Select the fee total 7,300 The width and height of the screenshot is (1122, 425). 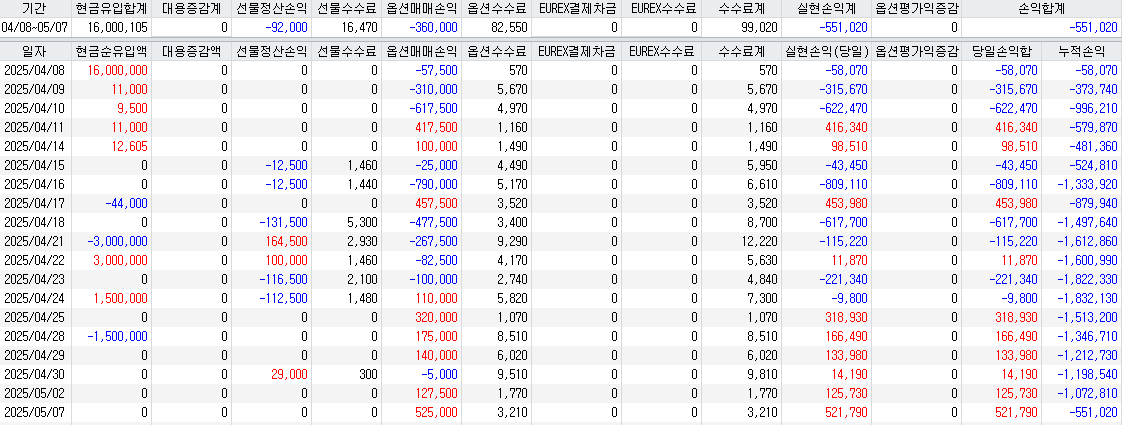pos(764,298)
